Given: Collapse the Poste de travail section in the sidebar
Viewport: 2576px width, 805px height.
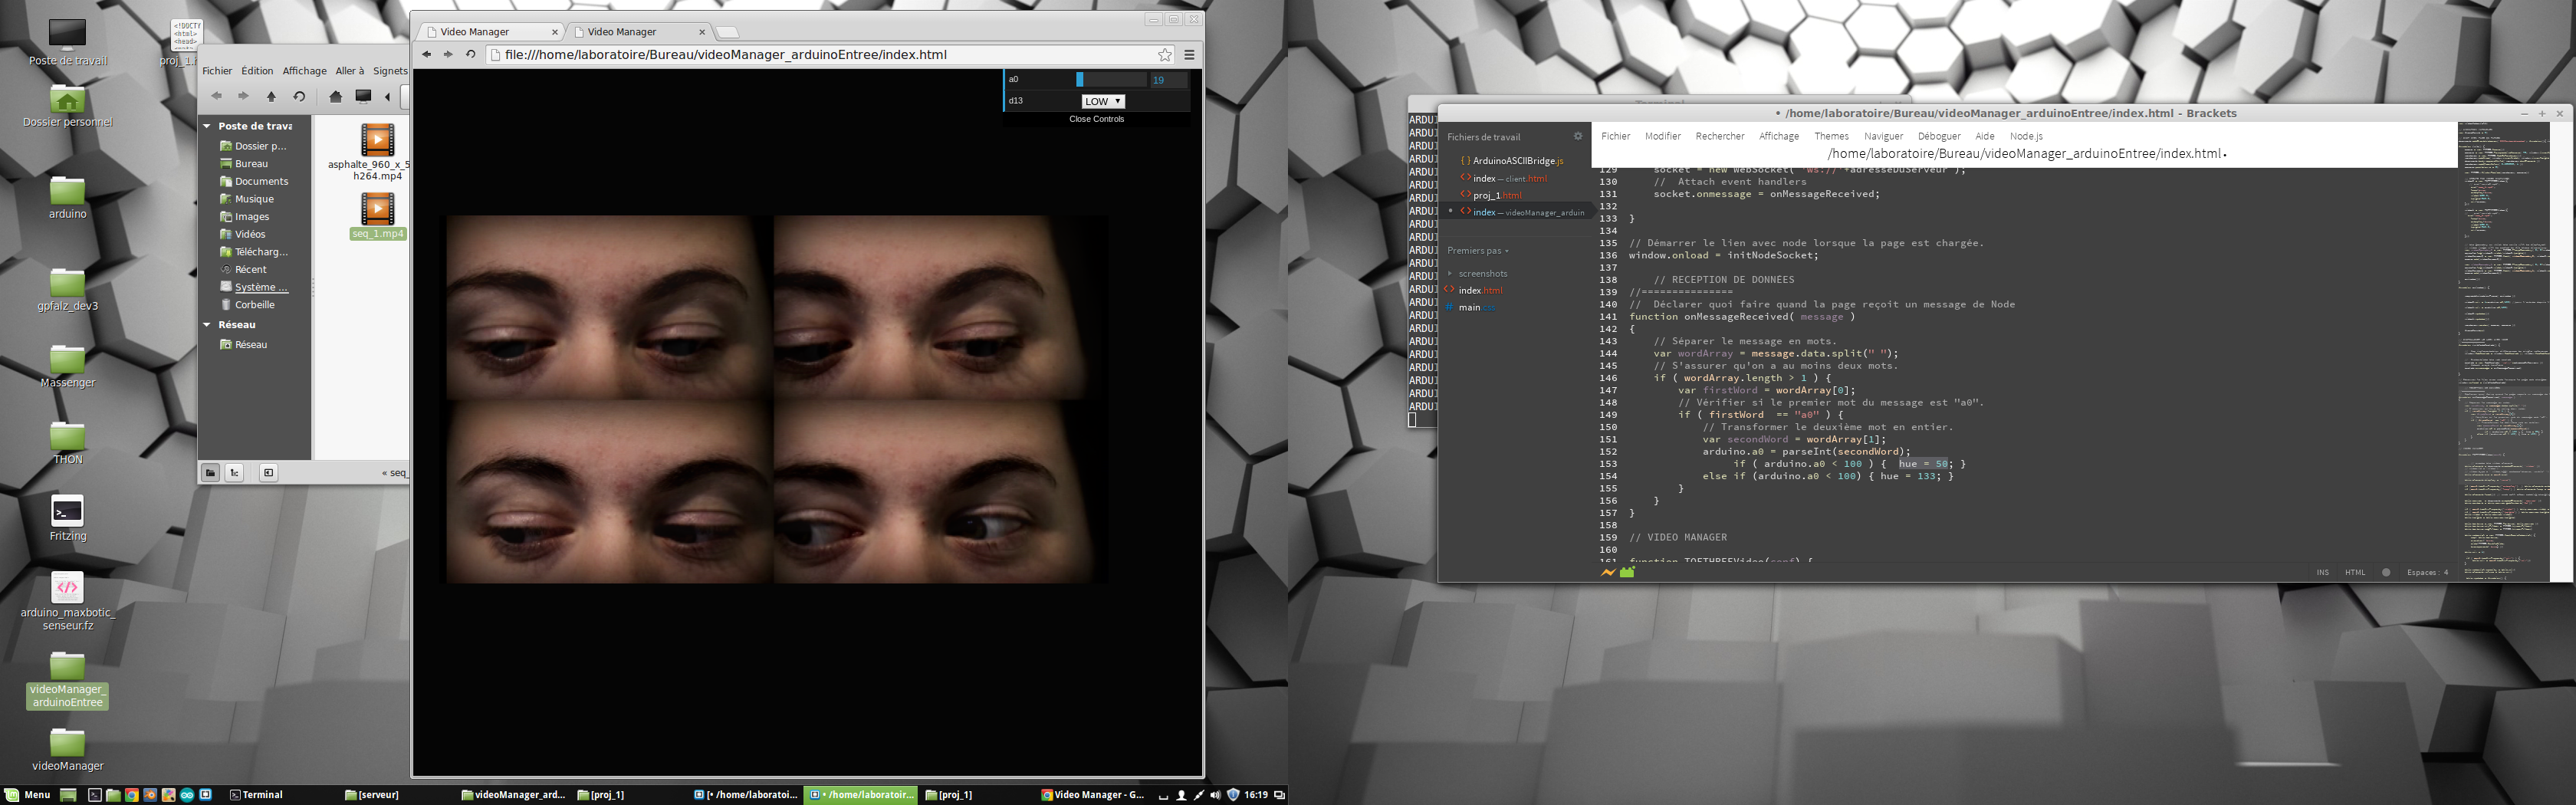Looking at the screenshot, I should click(x=207, y=126).
